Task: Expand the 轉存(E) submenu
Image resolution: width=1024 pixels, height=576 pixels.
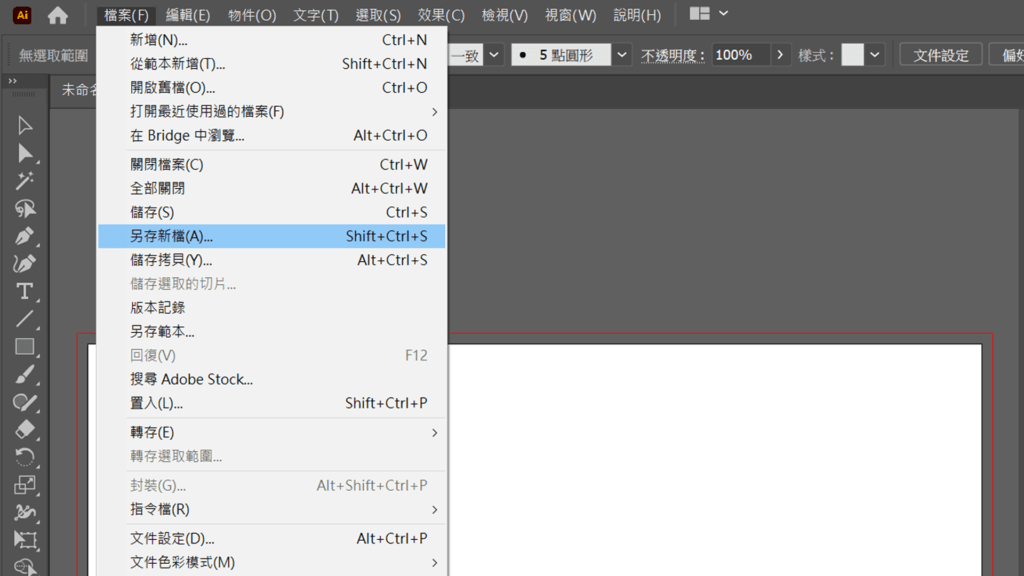Action: click(435, 432)
